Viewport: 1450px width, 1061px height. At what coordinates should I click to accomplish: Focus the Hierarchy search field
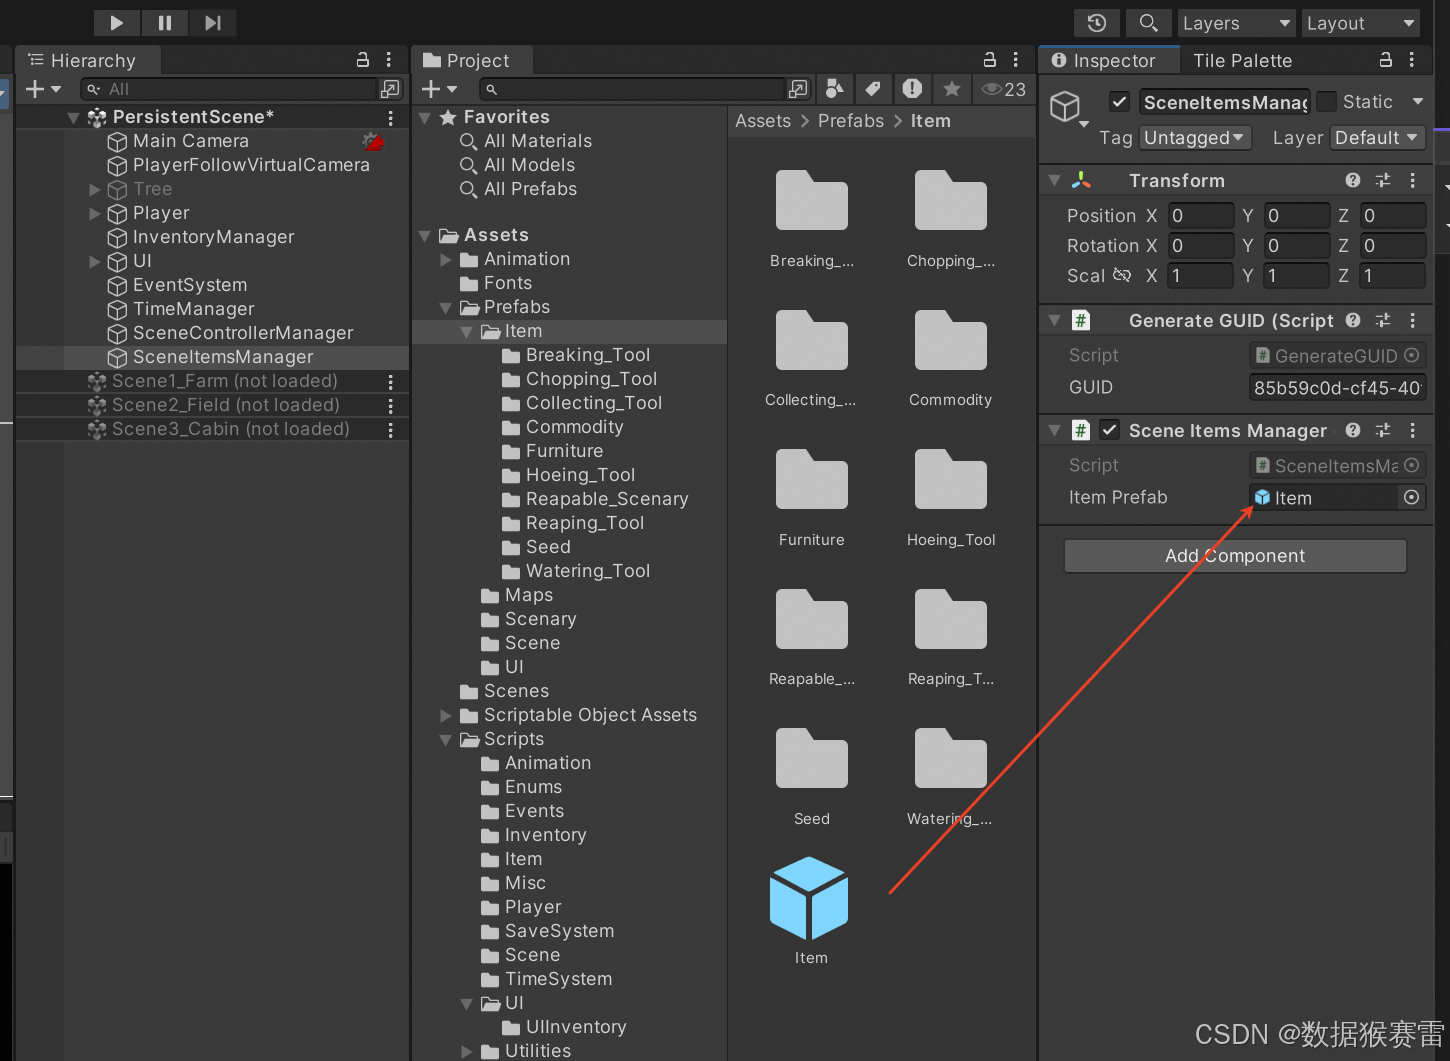point(228,89)
